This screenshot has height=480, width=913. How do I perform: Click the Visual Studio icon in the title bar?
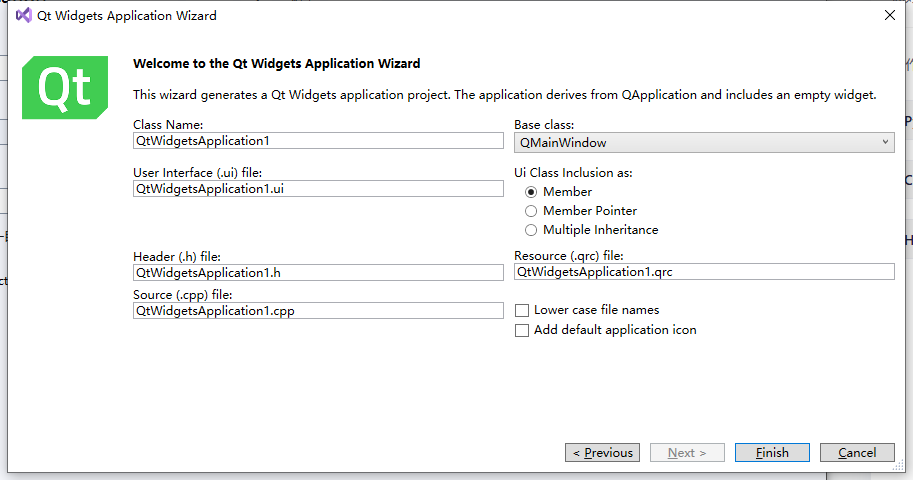(x=24, y=15)
